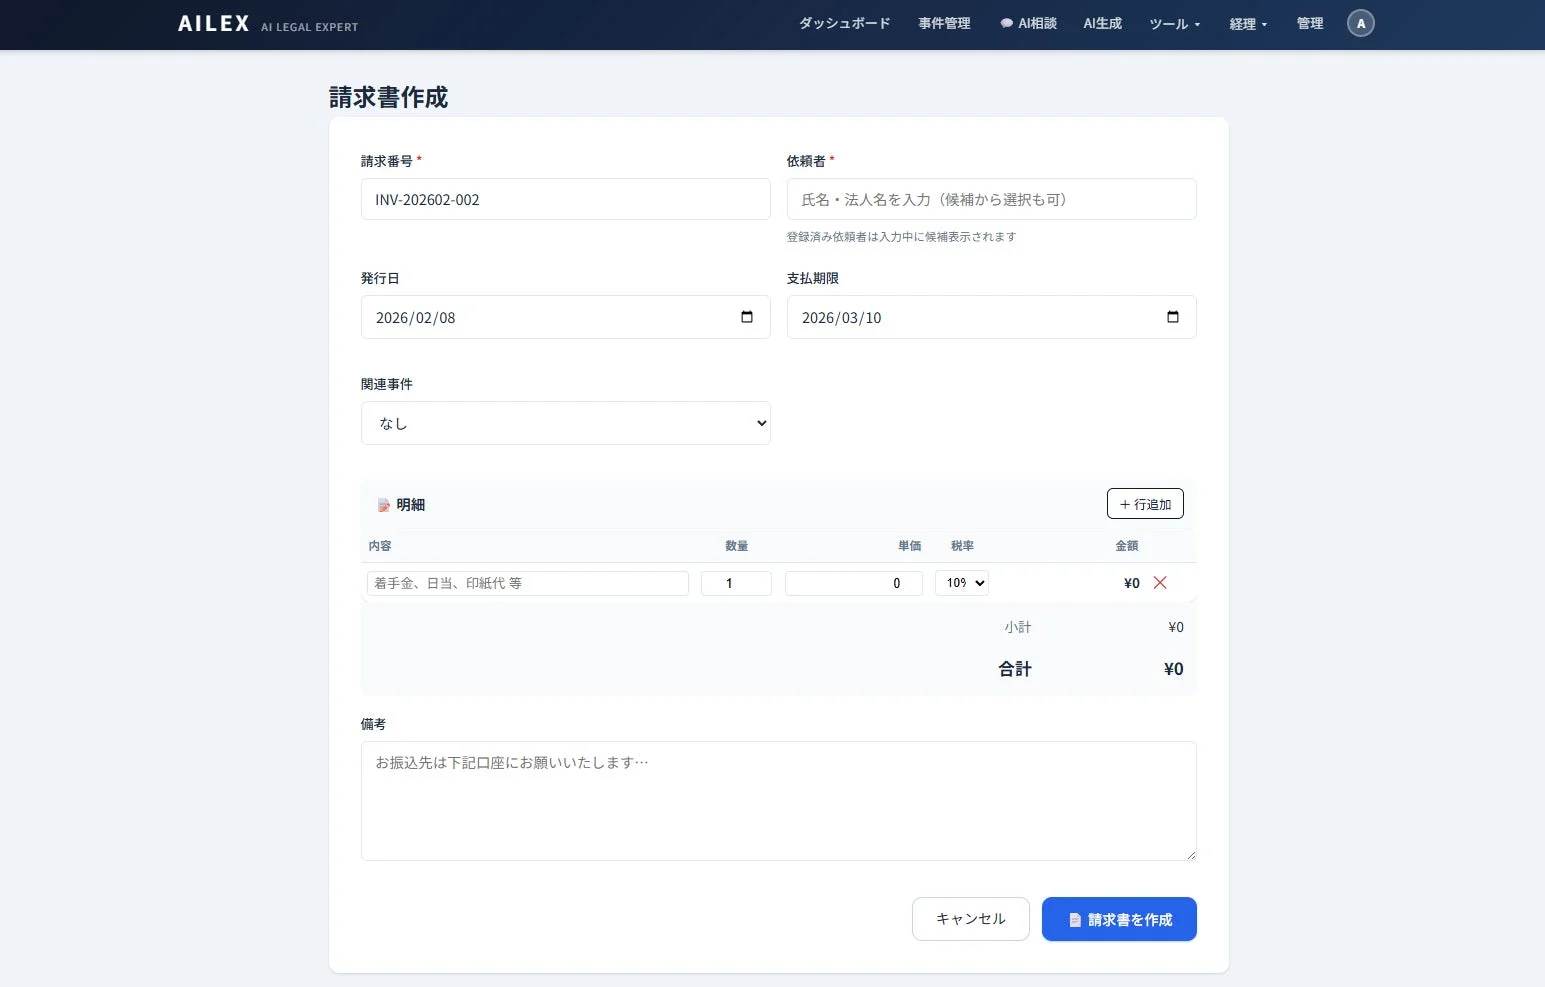The height and width of the screenshot is (987, 1545).
Task: Open the 関連事件 dropdown
Action: tap(565, 423)
